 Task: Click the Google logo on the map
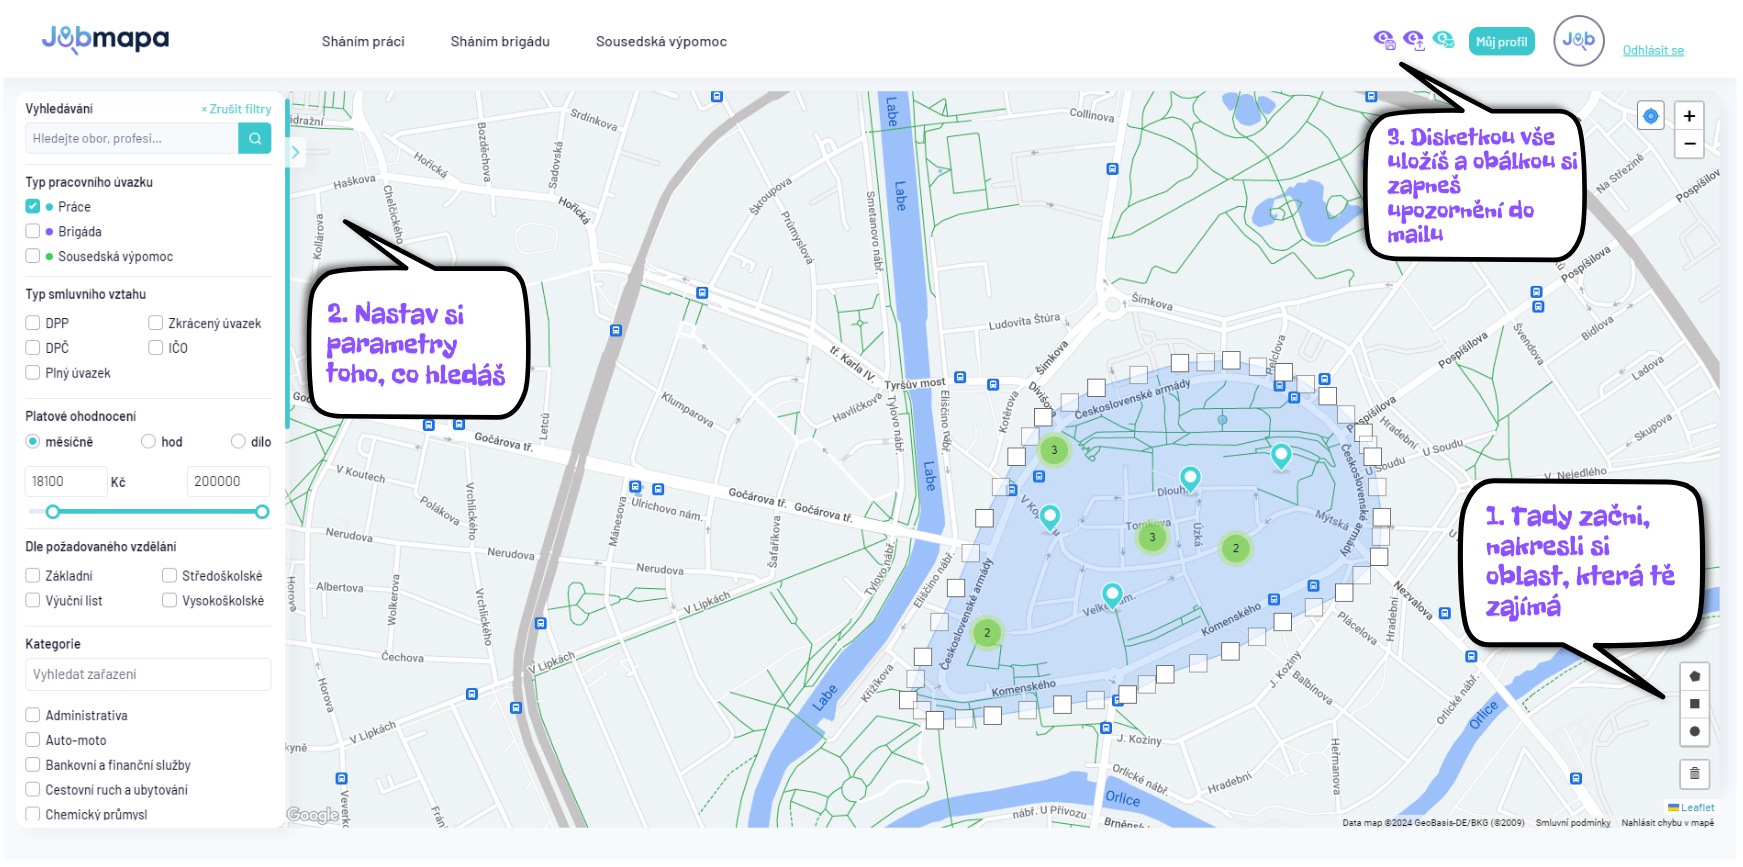313,815
